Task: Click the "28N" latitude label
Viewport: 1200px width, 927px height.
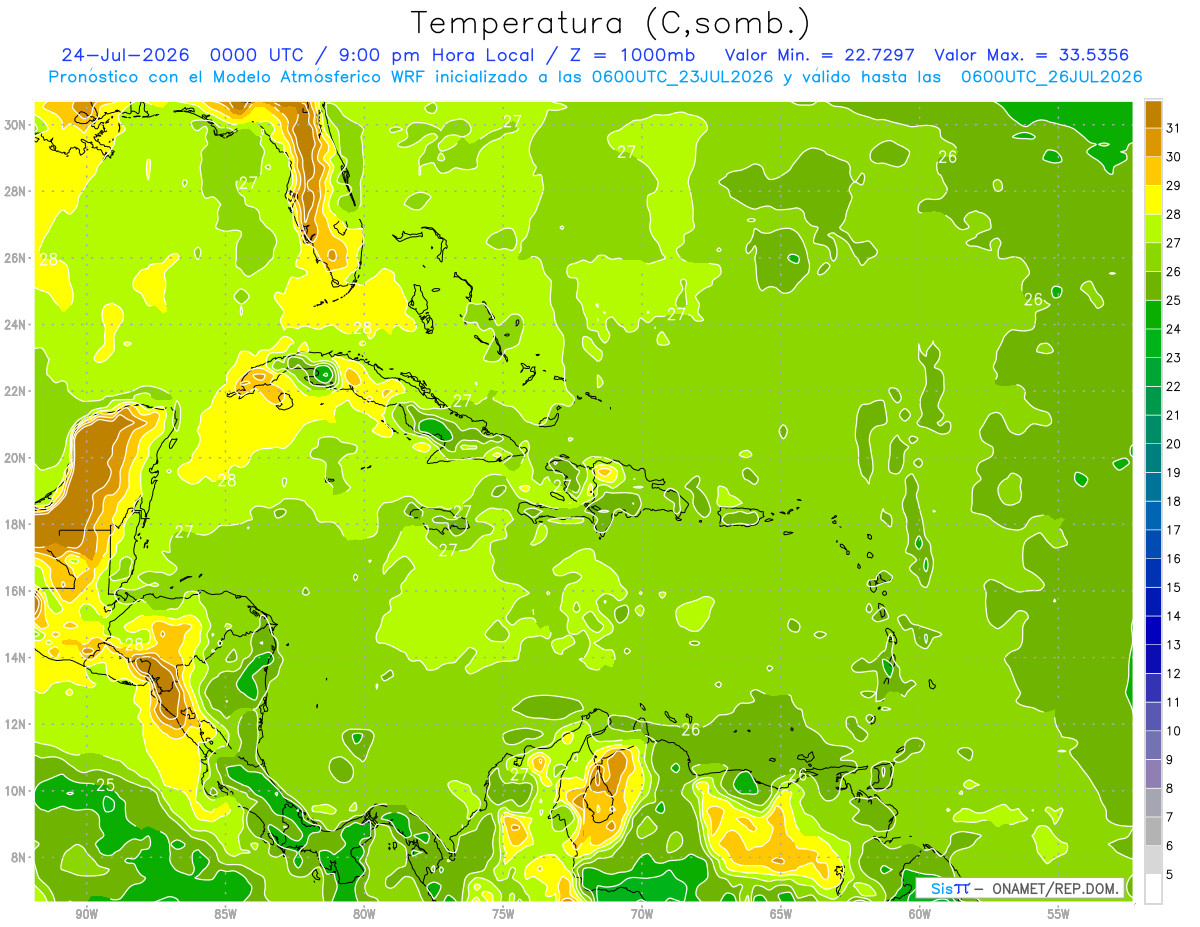Action: 15,191
